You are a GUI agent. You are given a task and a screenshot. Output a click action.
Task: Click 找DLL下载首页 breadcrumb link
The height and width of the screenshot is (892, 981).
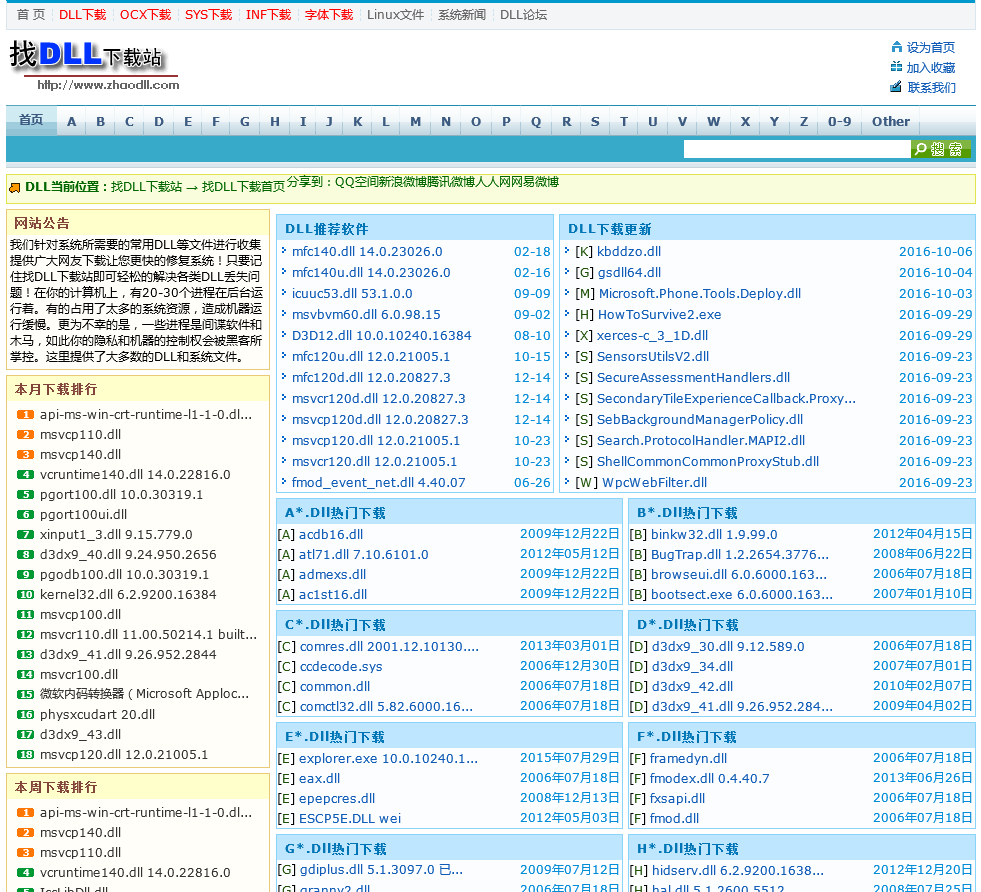tap(243, 186)
